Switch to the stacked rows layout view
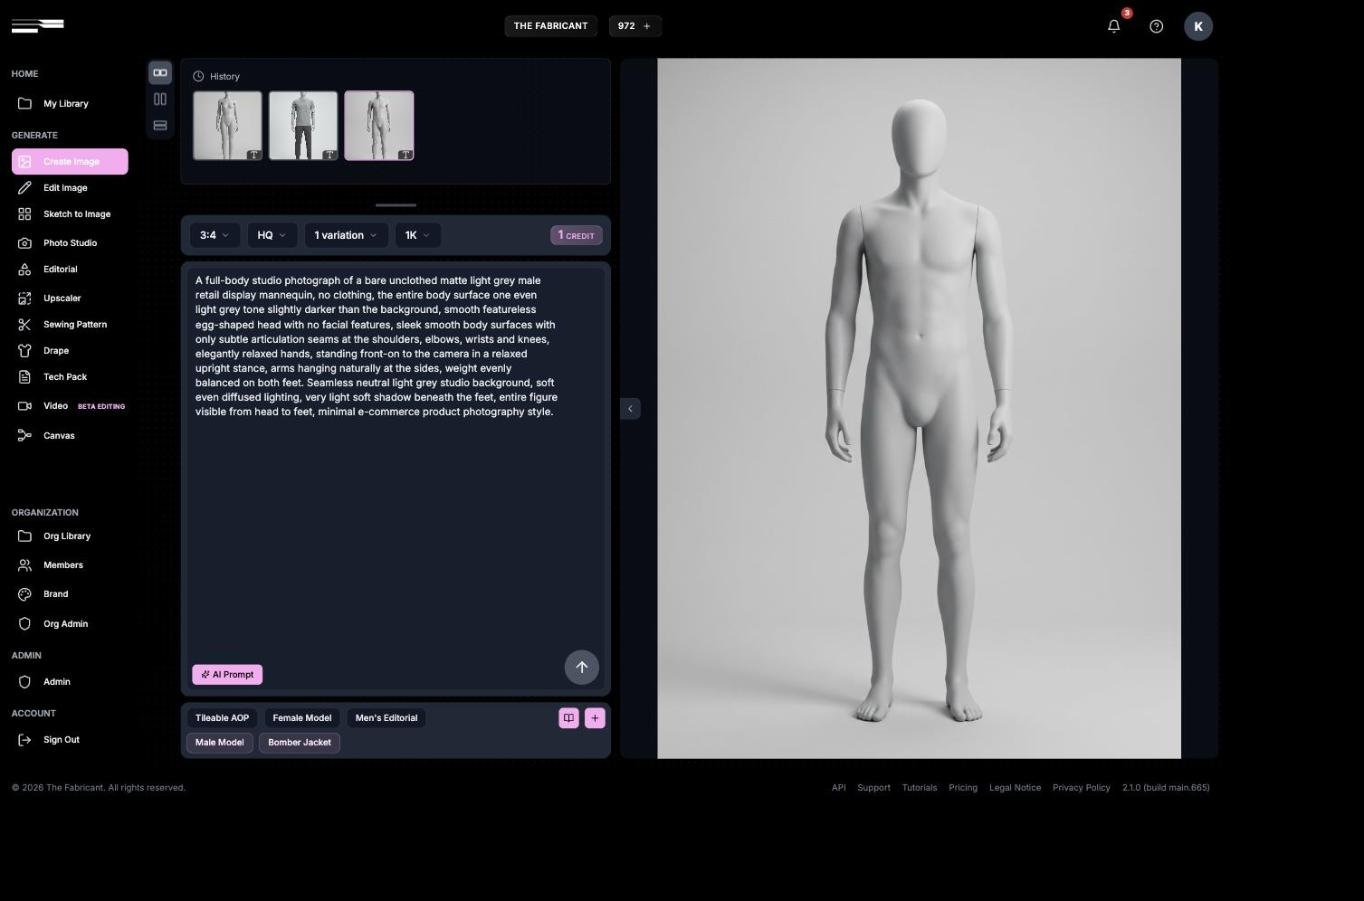The width and height of the screenshot is (1364, 901). coord(160,125)
